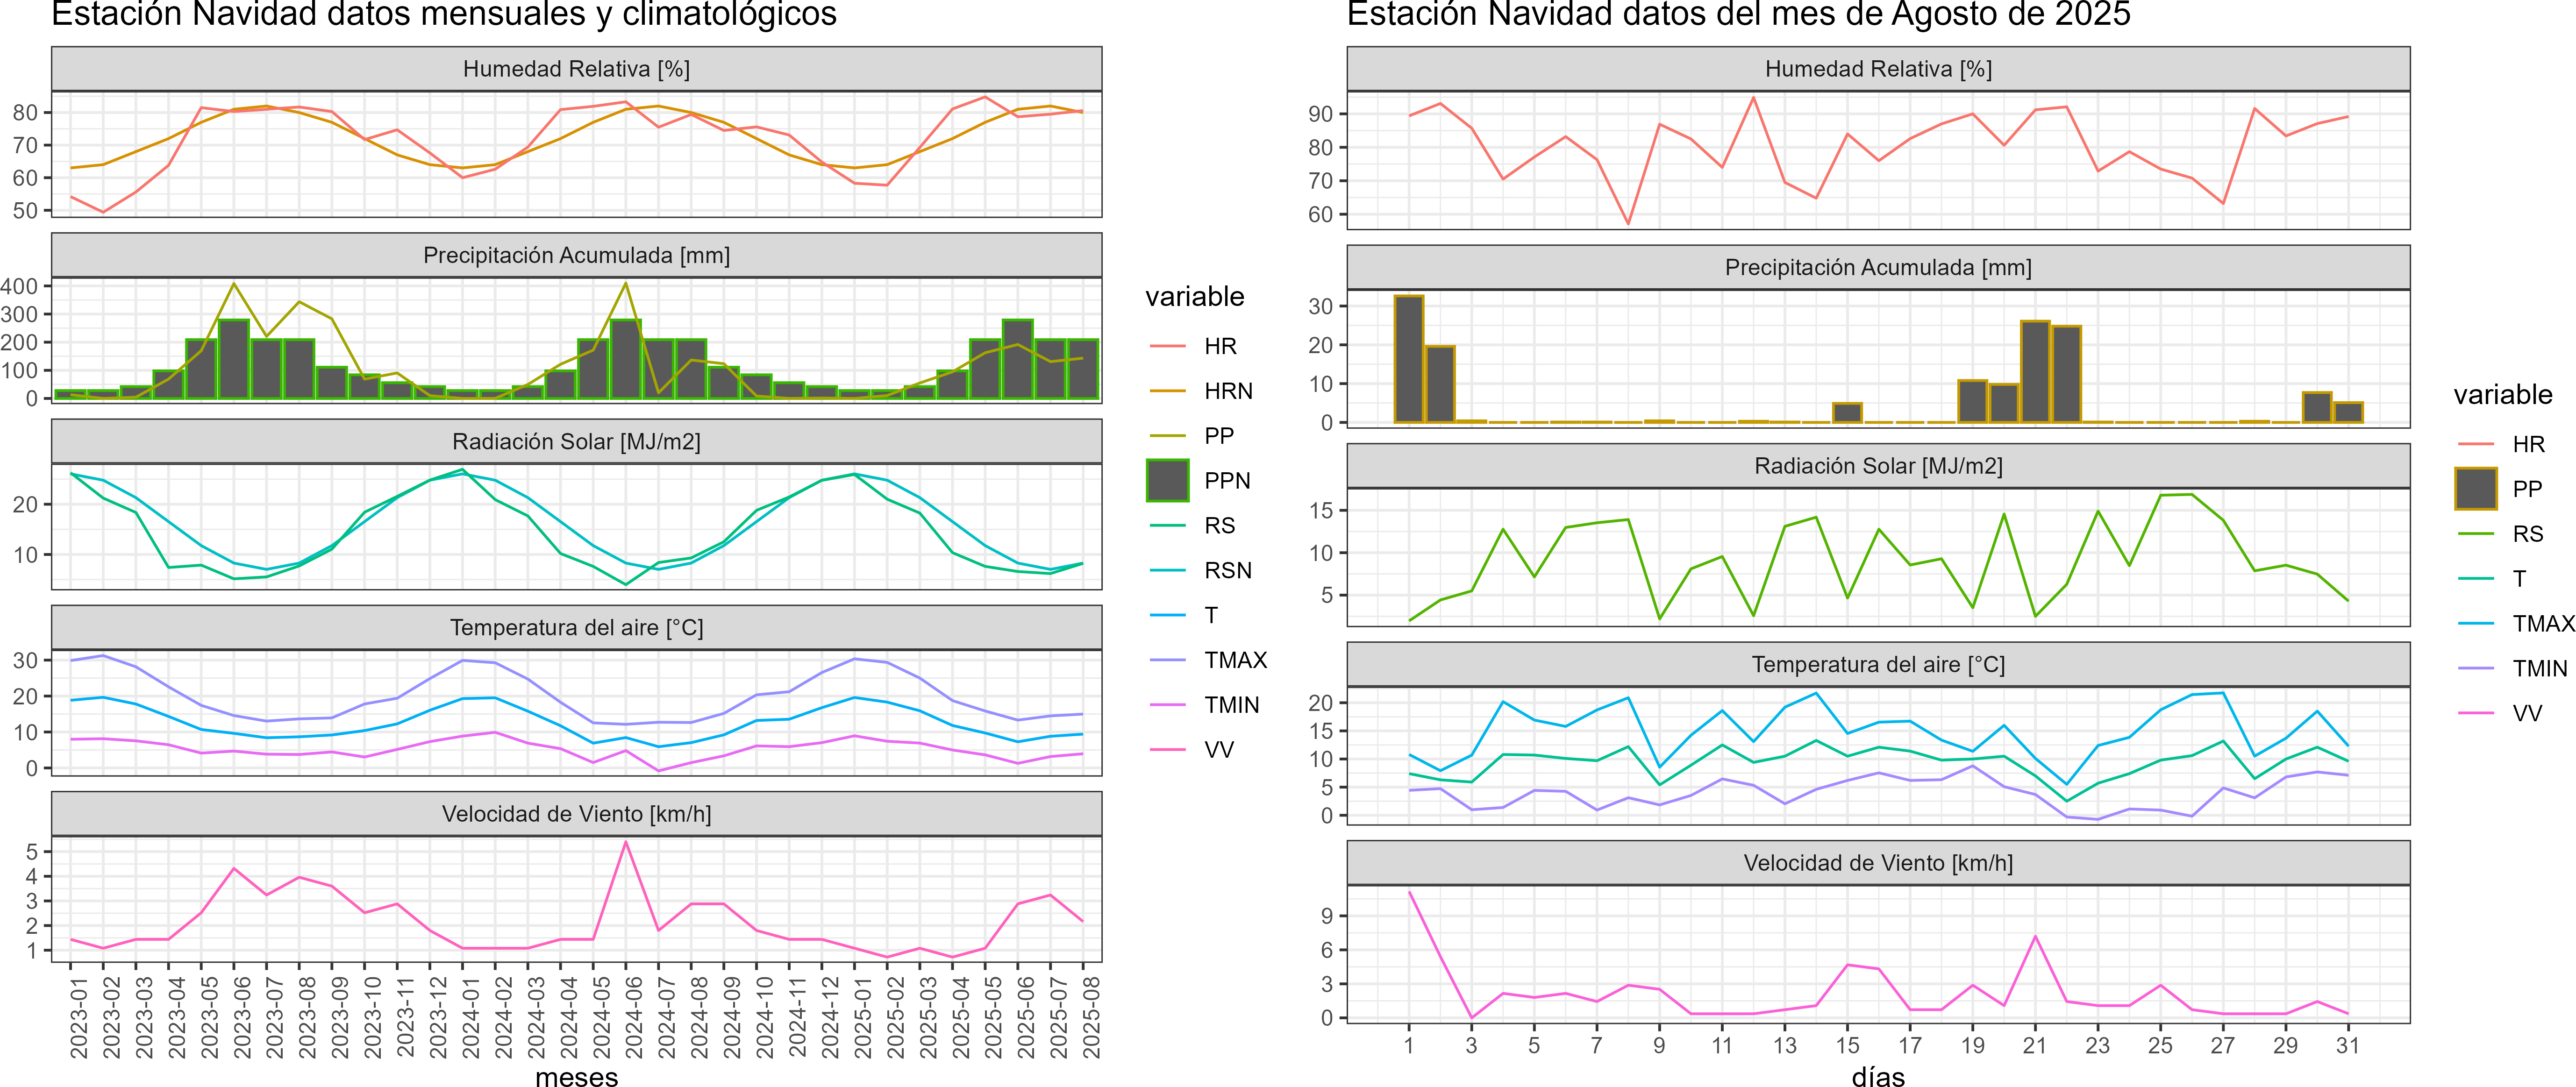This screenshot has width=2576, height=1087.
Task: Click the left Radiación Solar panel header
Action: pos(576,442)
